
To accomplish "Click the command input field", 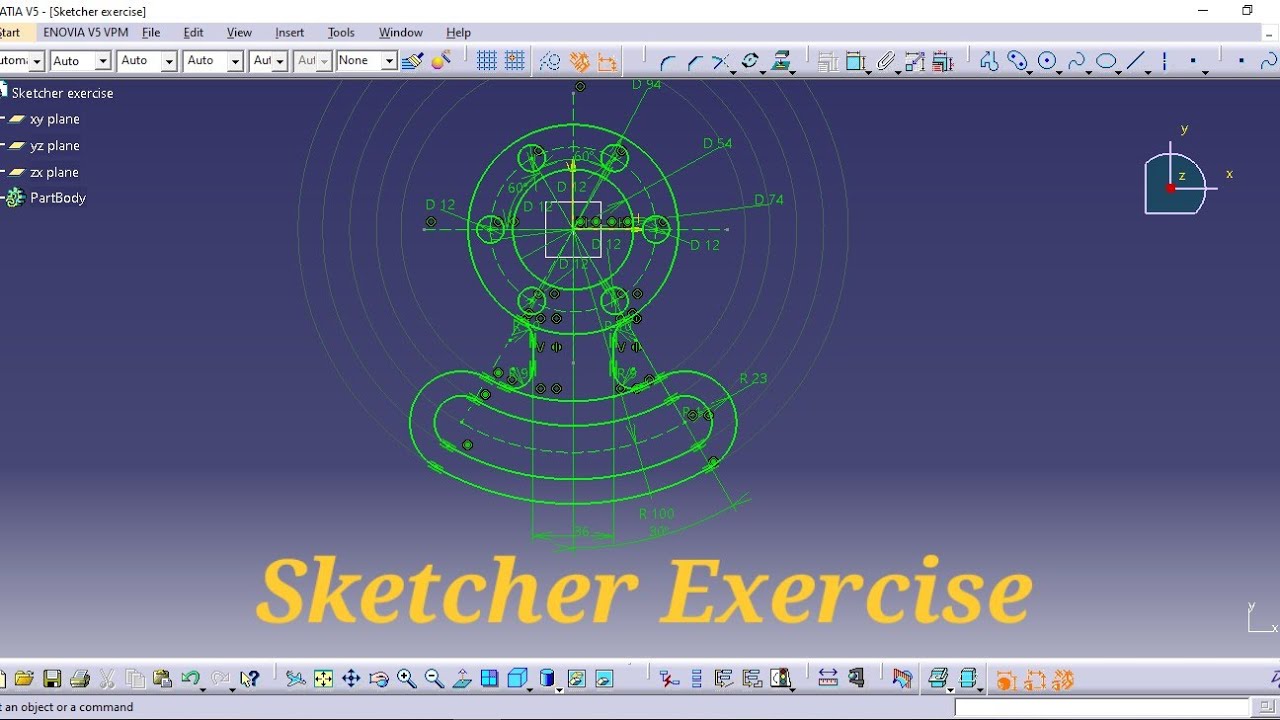I will click(x=1101, y=707).
